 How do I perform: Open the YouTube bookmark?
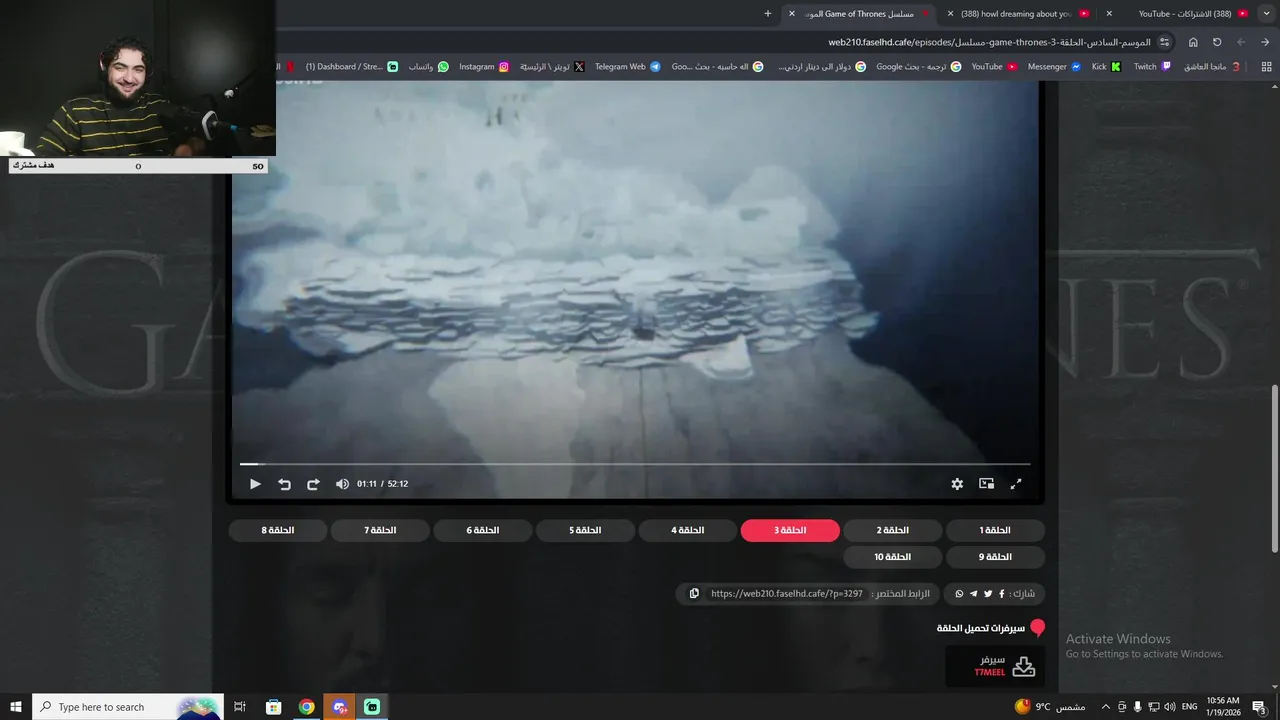[994, 67]
